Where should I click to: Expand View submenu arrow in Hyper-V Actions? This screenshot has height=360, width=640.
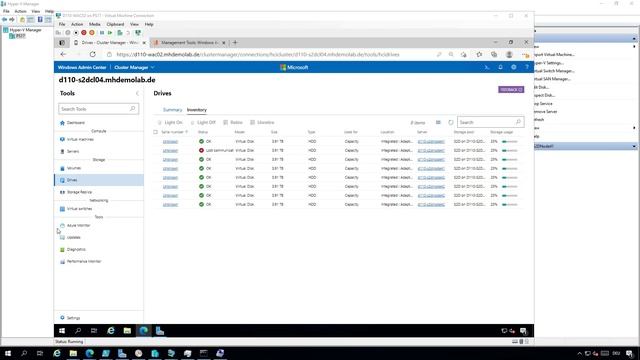(x=634, y=128)
